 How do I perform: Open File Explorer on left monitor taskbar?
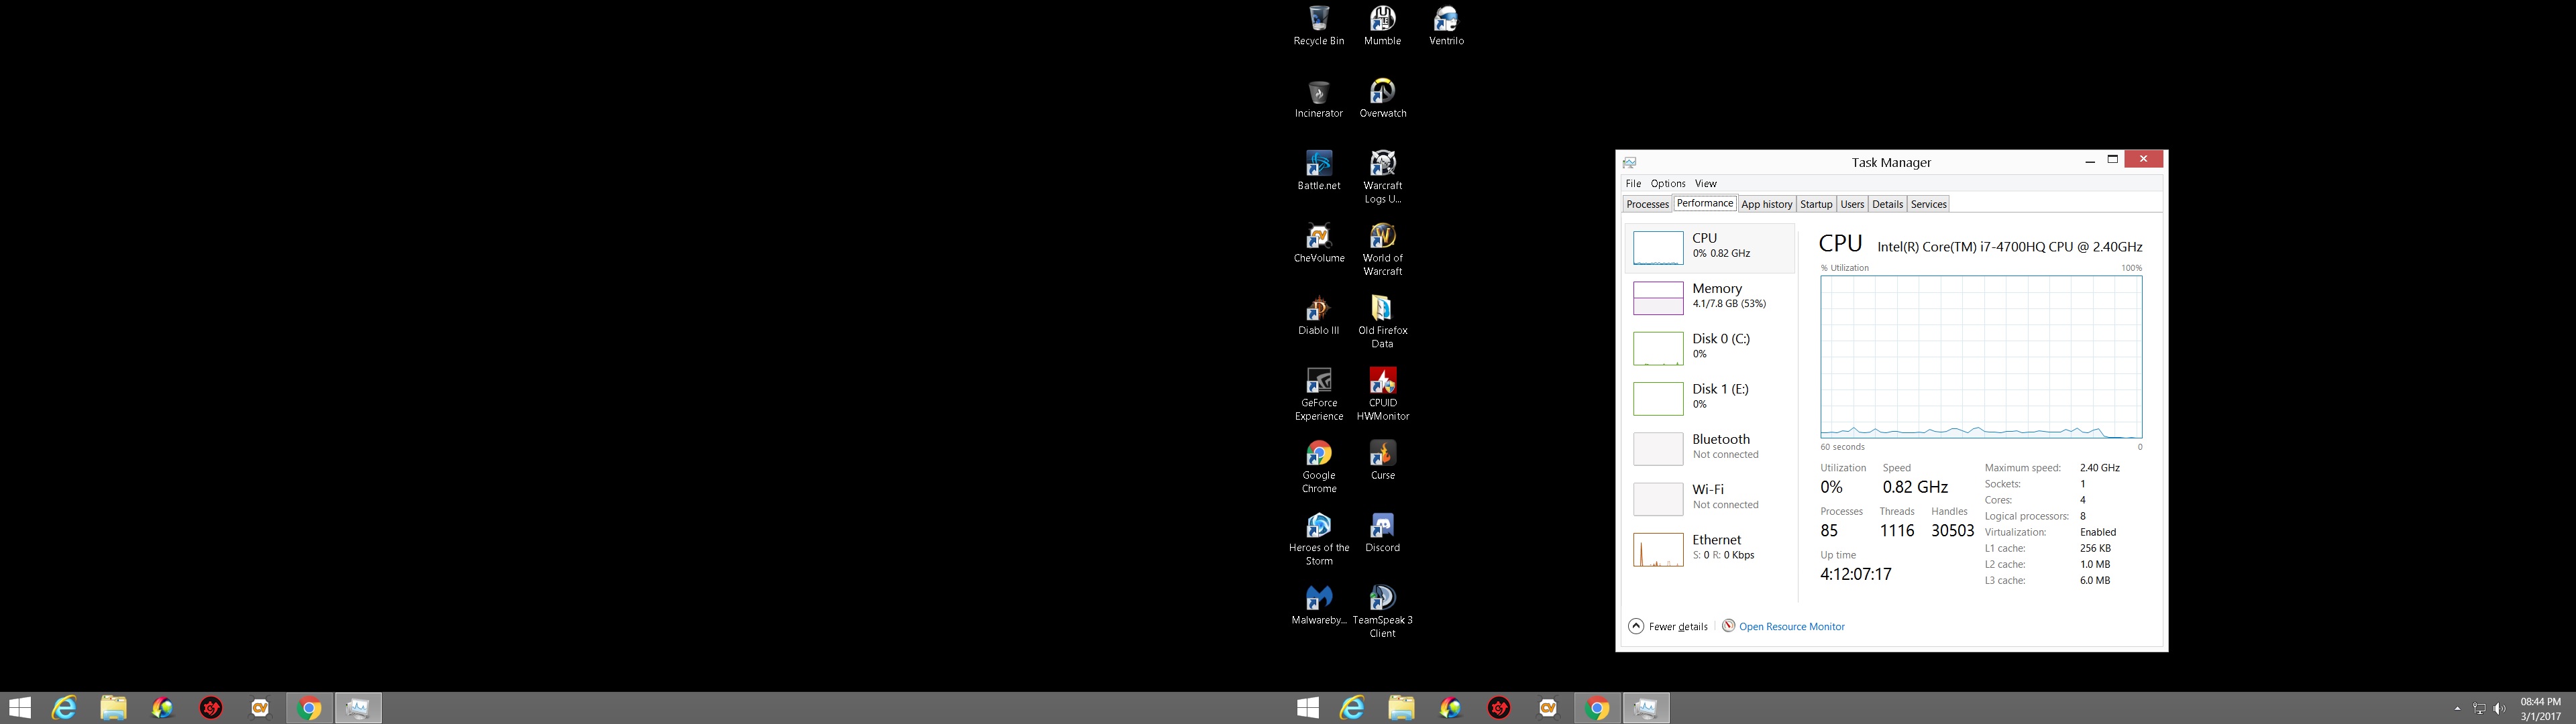113,708
